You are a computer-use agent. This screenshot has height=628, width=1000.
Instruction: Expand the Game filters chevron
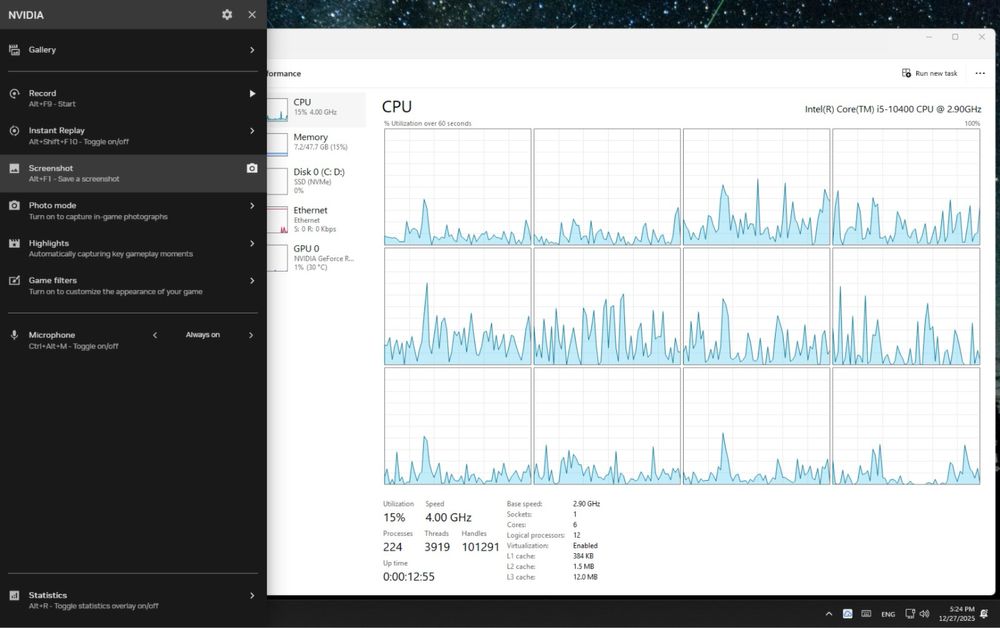[x=252, y=281]
